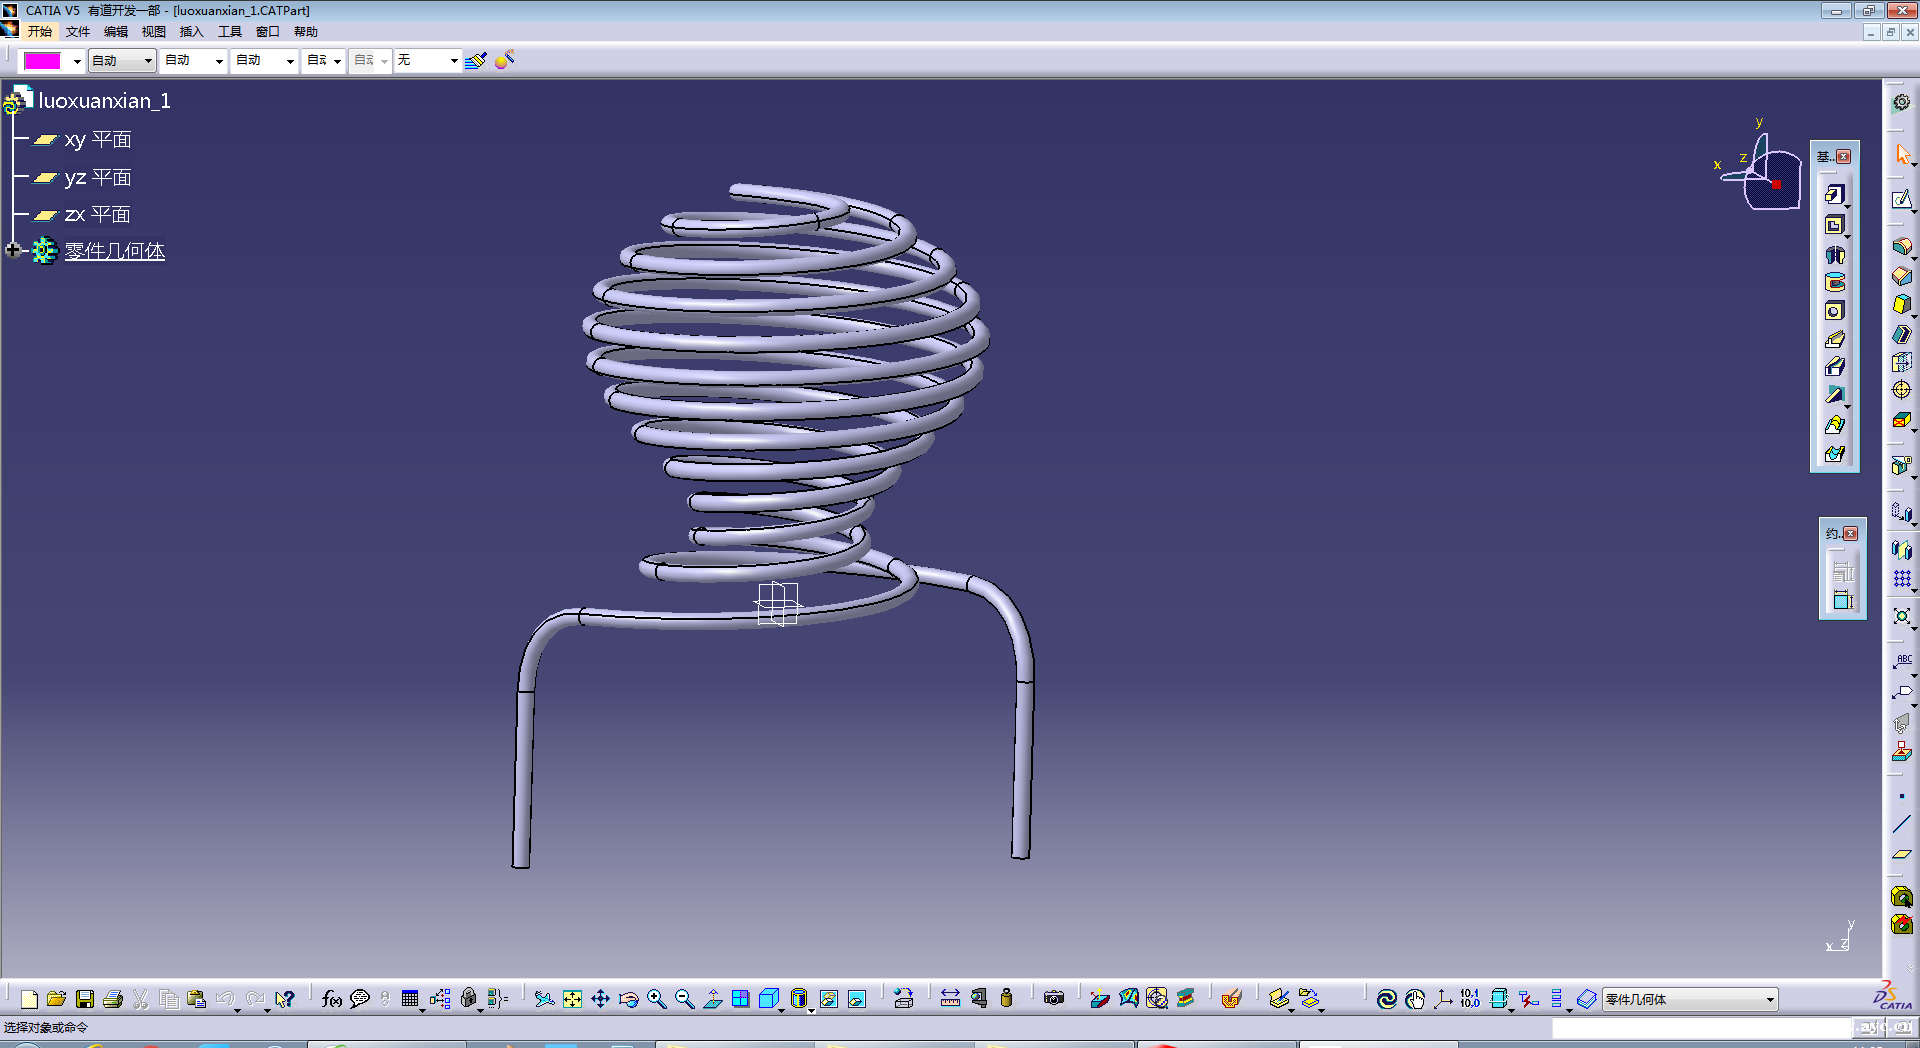Click the Fit All In view icon
Image resolution: width=1920 pixels, height=1048 pixels.
[572, 999]
